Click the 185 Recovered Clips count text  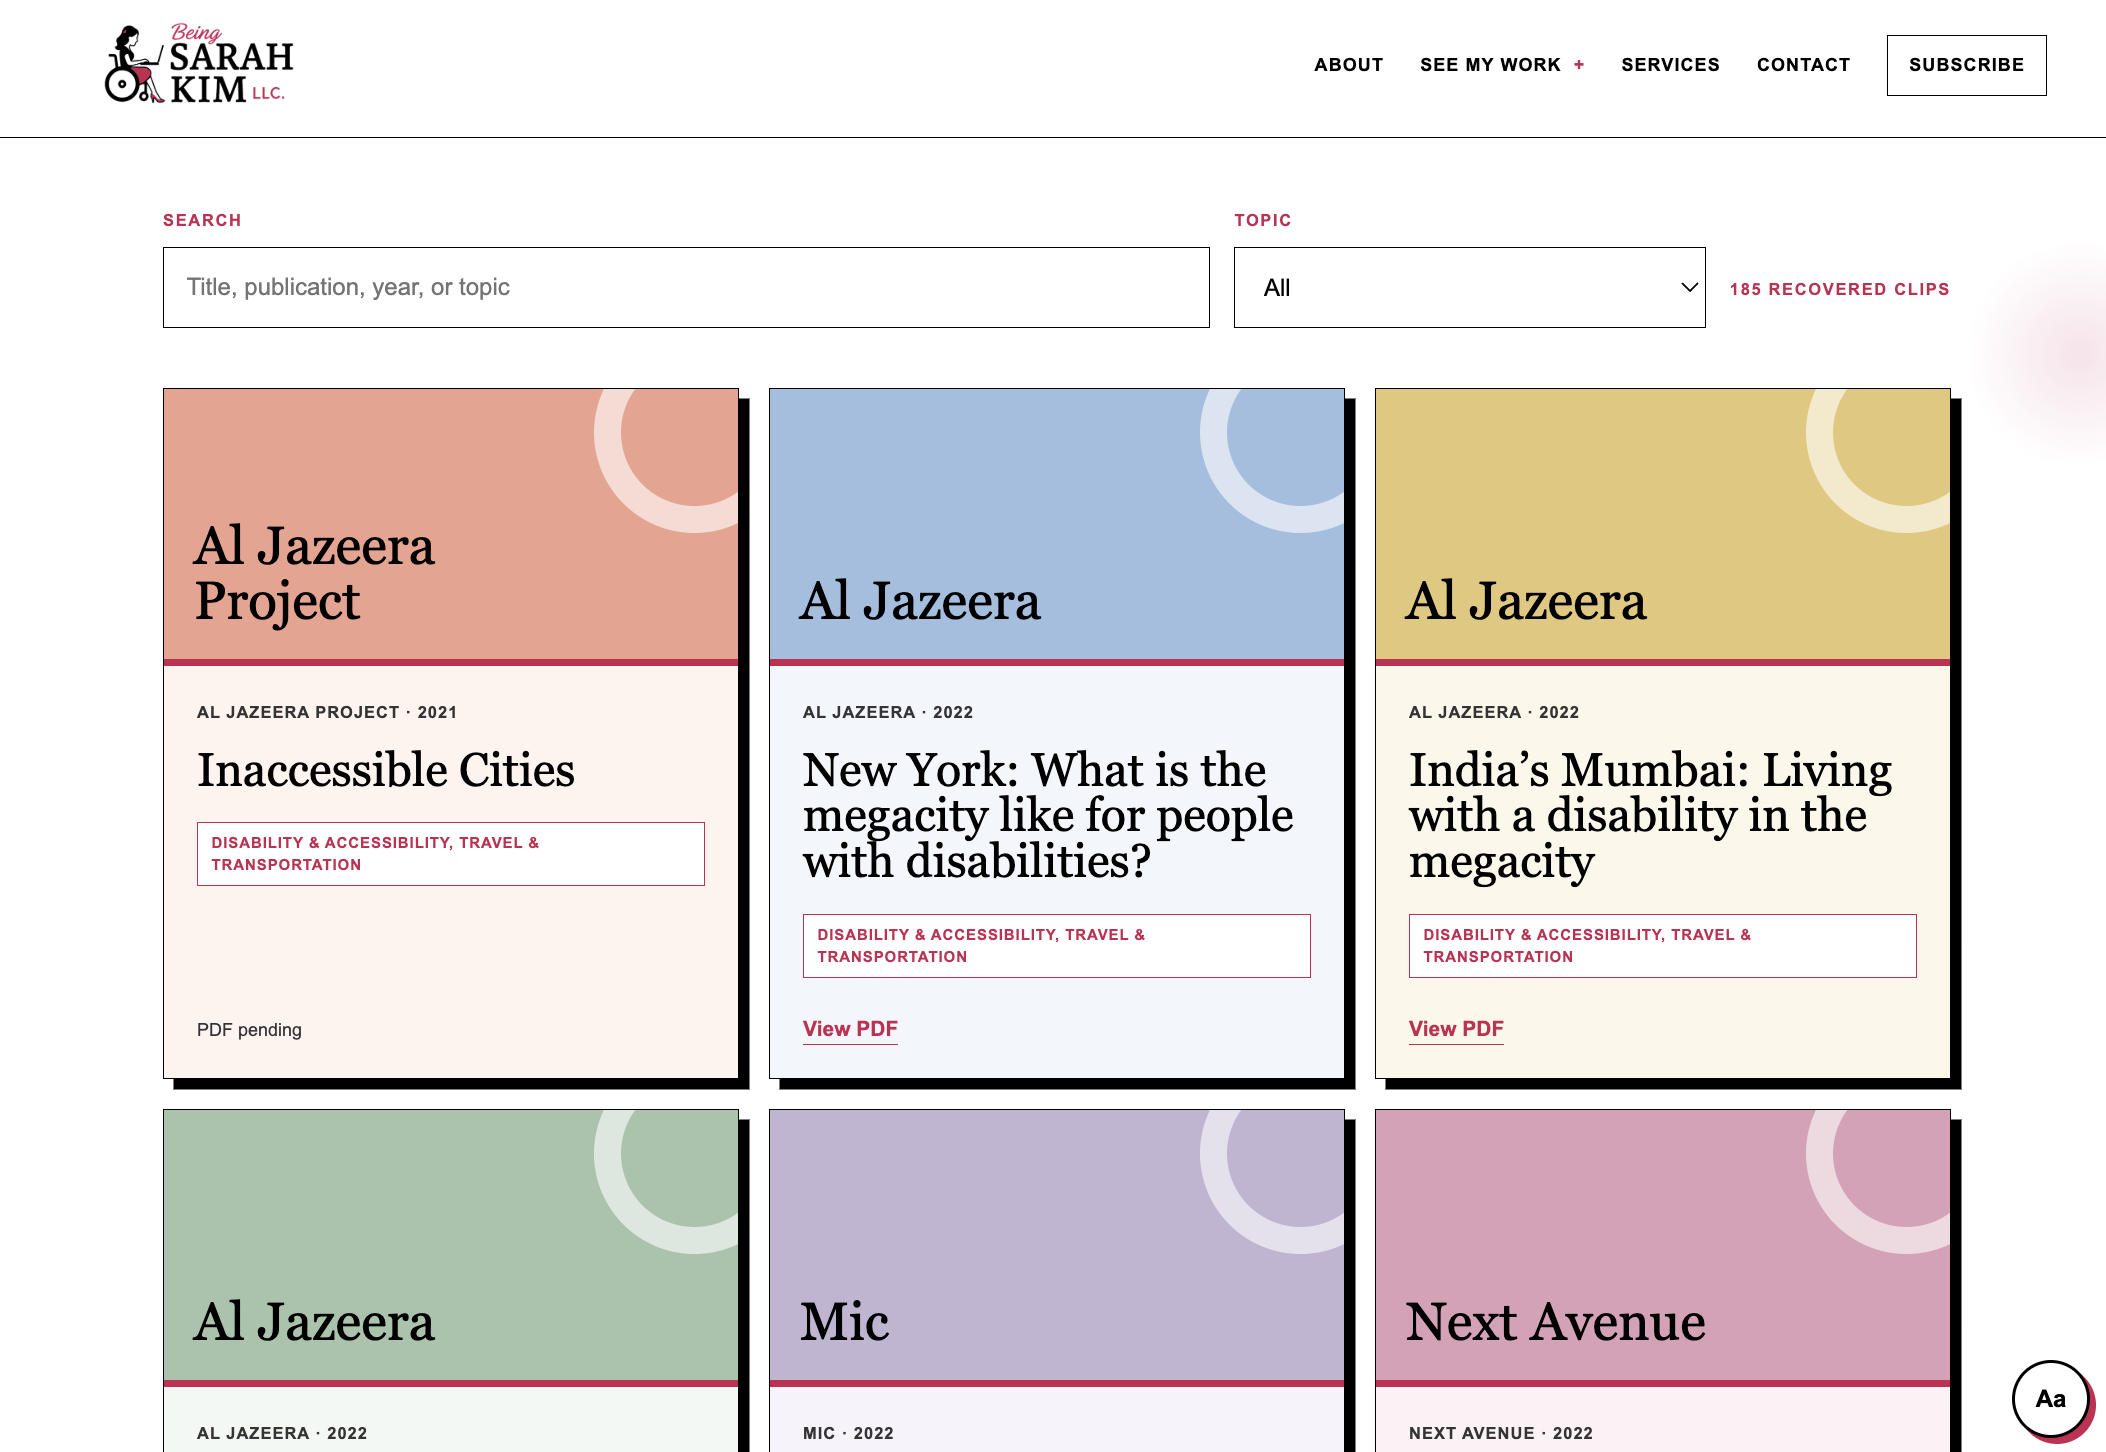[1839, 289]
